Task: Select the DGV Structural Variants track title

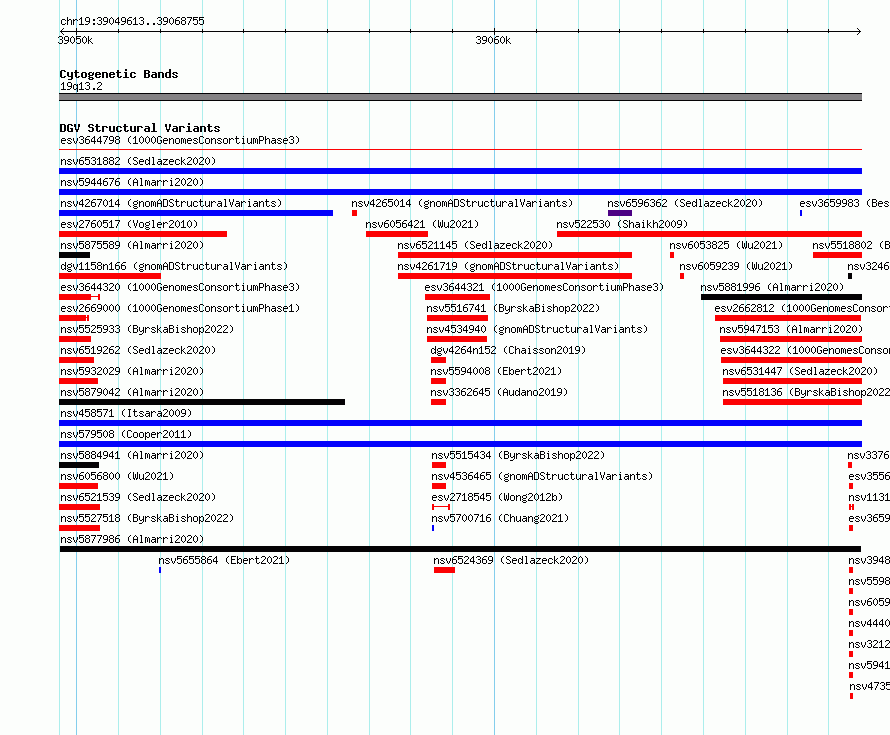Action: 140,128
